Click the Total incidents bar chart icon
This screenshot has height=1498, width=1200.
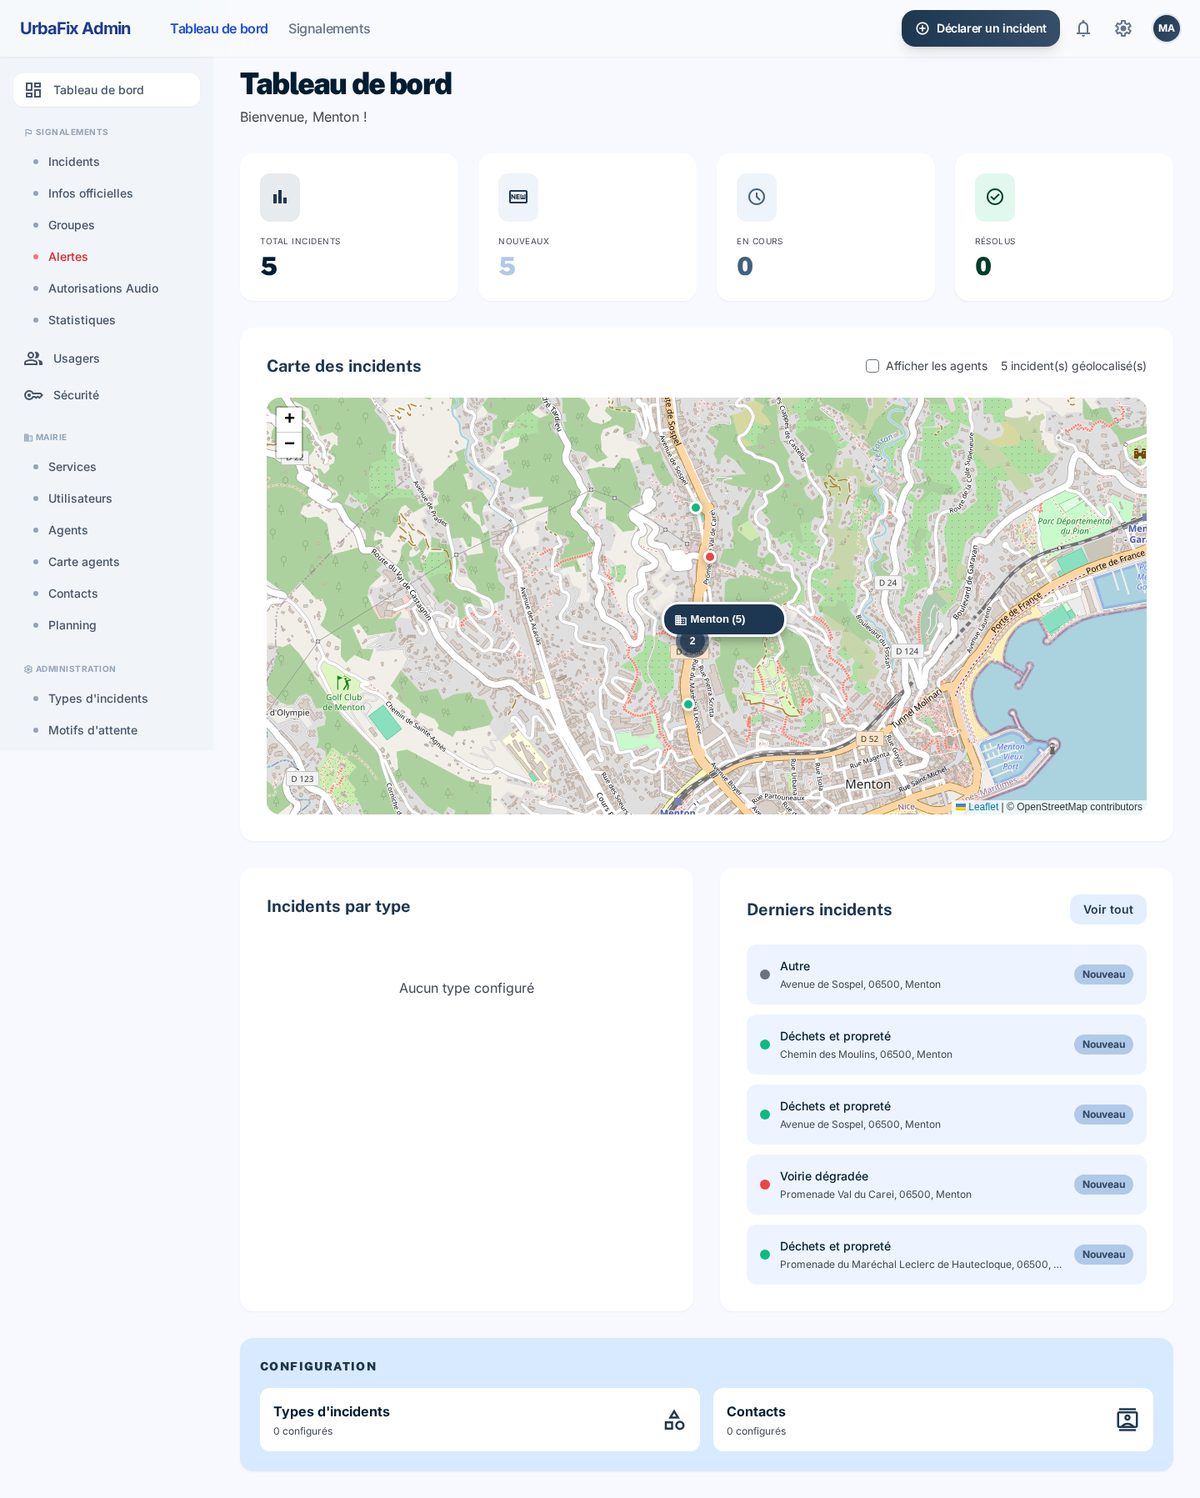[280, 197]
